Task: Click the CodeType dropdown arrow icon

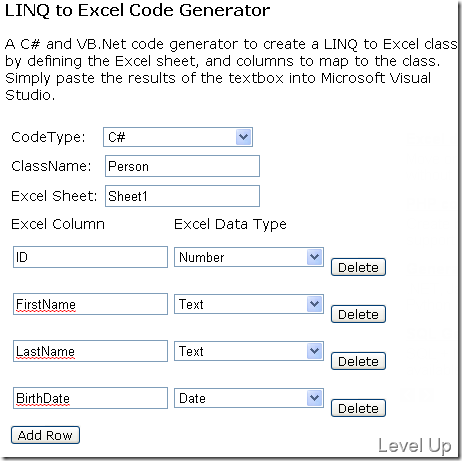Action: coord(243,137)
